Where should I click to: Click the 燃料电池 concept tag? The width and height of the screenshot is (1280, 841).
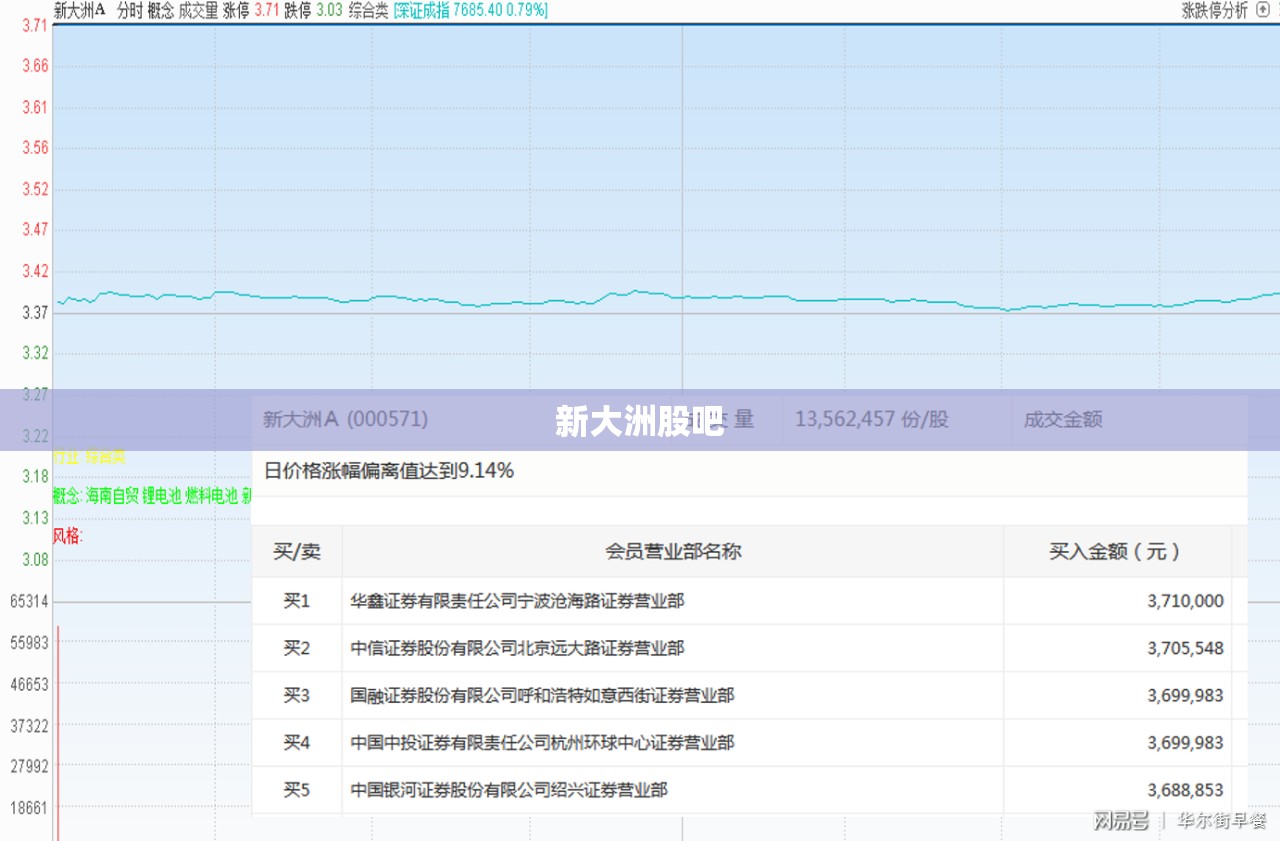[x=212, y=496]
